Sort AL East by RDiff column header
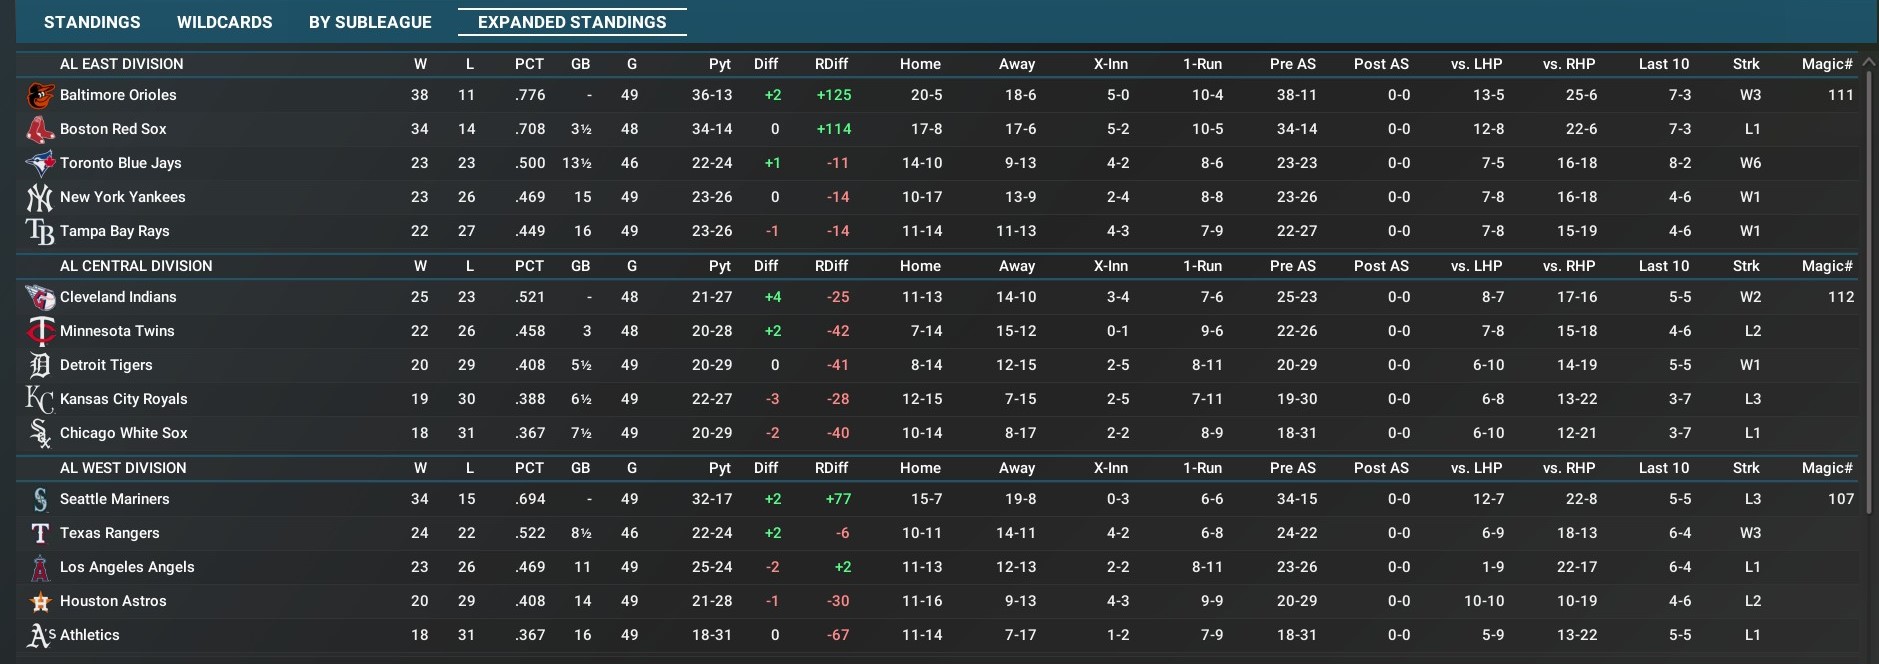The height and width of the screenshot is (664, 1879). 831,64
